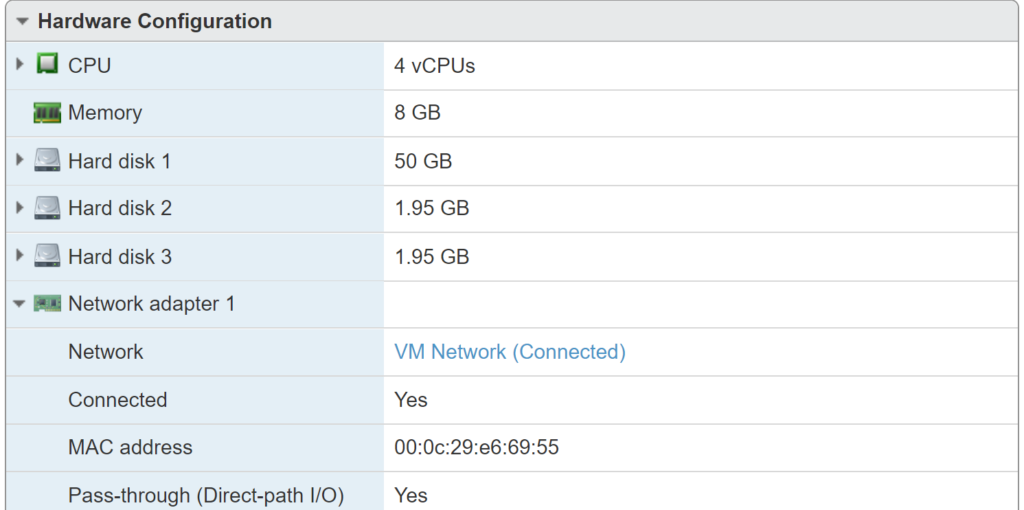Image resolution: width=1024 pixels, height=510 pixels.
Task: Collapse the Hardware Configuration panel
Action: pyautogui.click(x=23, y=22)
